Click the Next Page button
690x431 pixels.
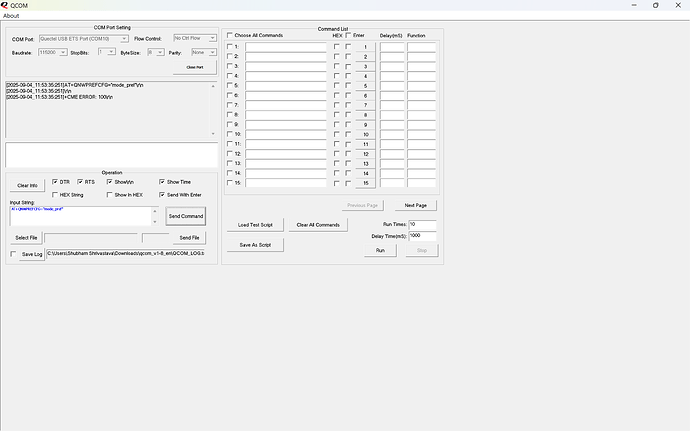415,205
